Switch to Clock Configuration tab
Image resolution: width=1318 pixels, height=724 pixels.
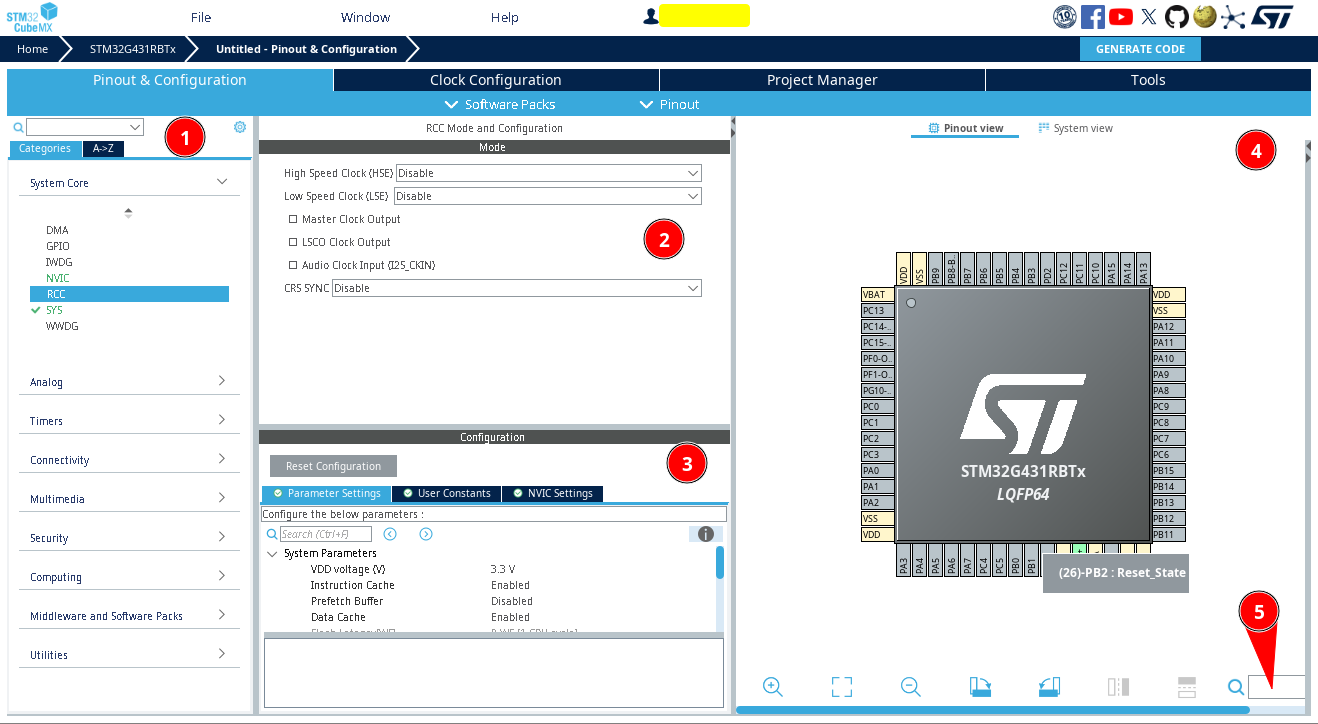click(x=496, y=80)
